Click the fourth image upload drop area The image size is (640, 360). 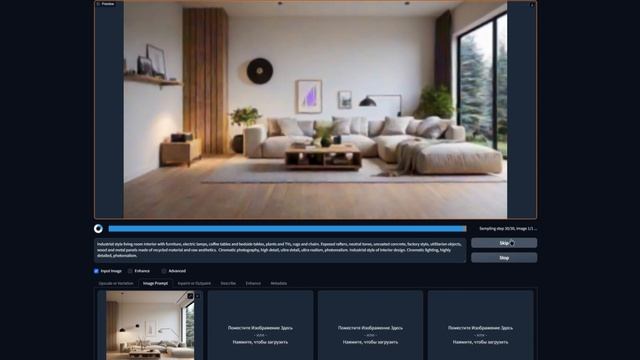[x=480, y=325]
